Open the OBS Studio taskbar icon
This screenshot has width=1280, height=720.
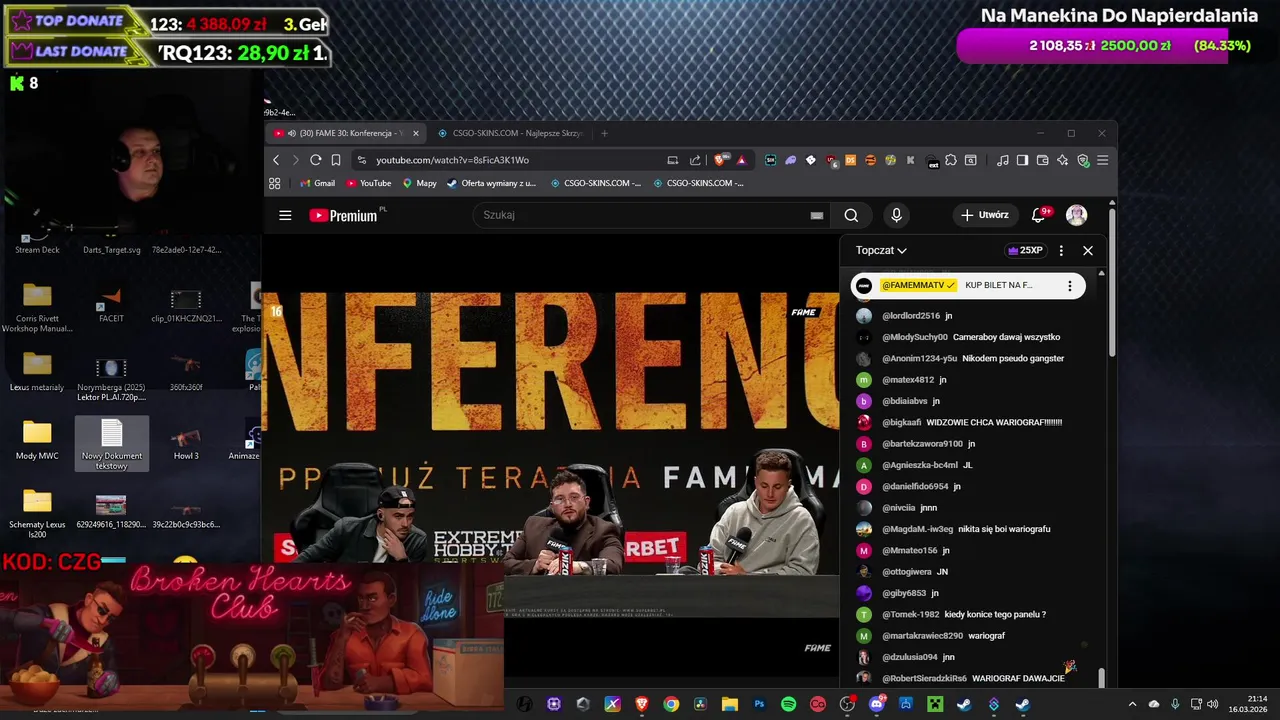pyautogui.click(x=847, y=704)
